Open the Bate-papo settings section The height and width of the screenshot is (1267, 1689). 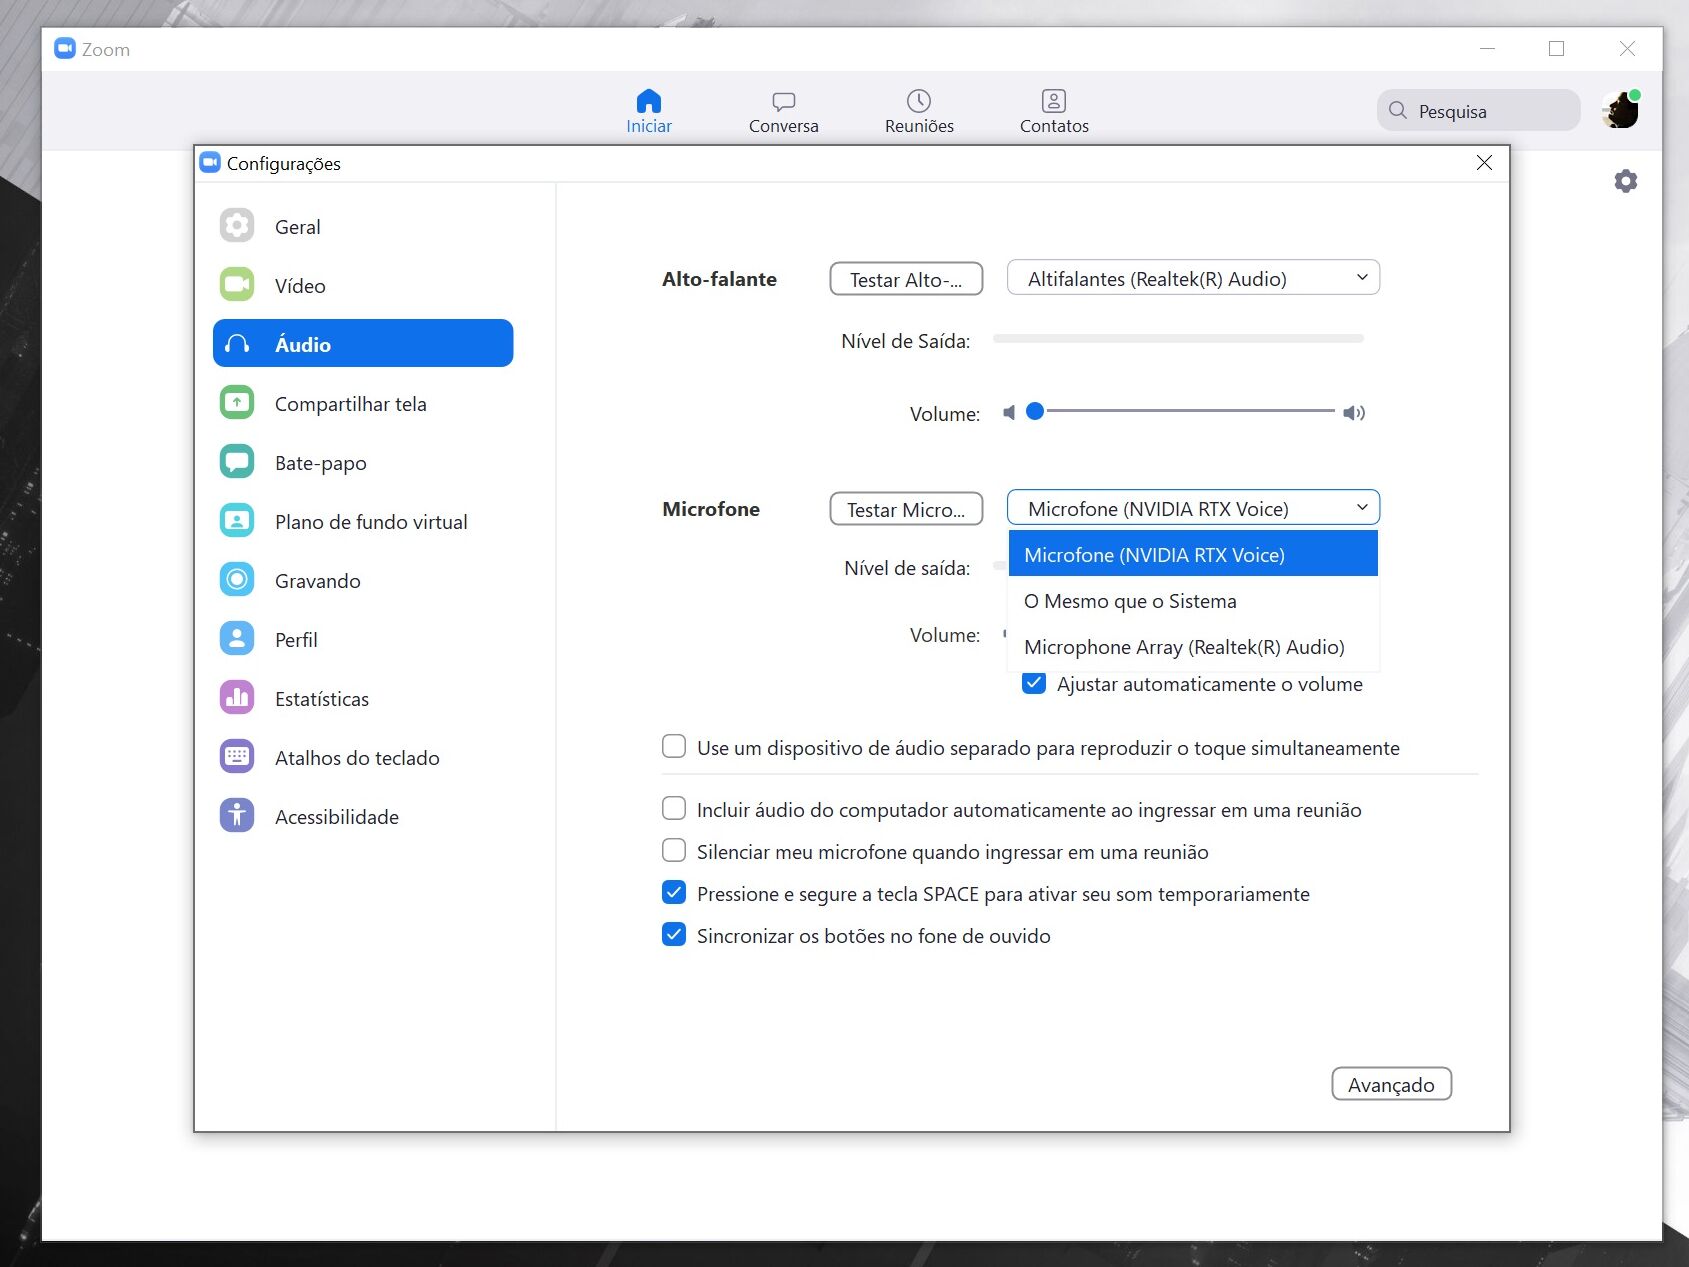363,462
